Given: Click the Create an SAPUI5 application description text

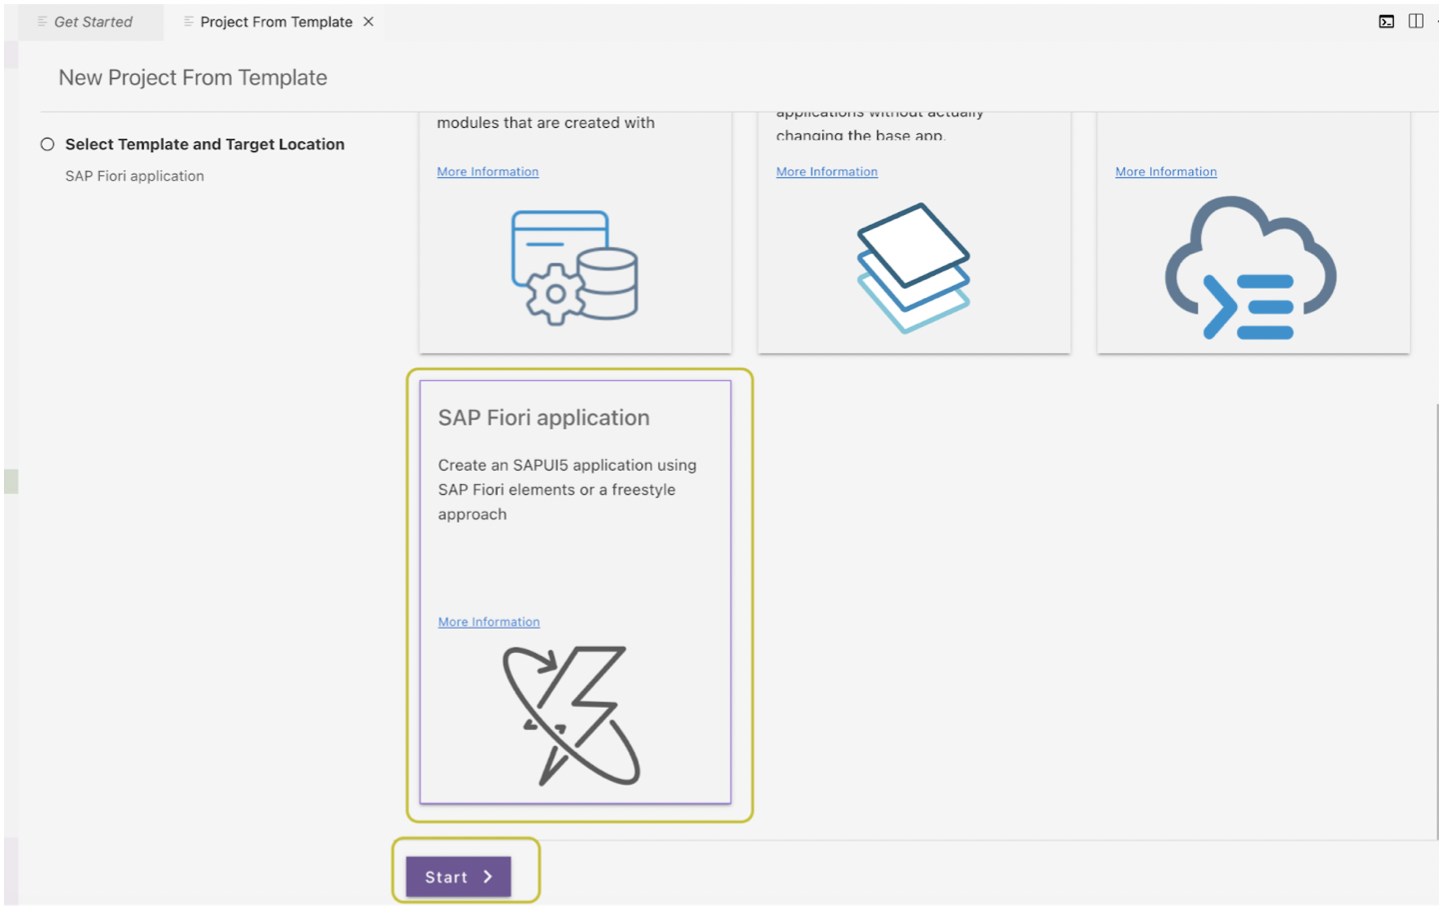Looking at the screenshot, I should [x=567, y=490].
